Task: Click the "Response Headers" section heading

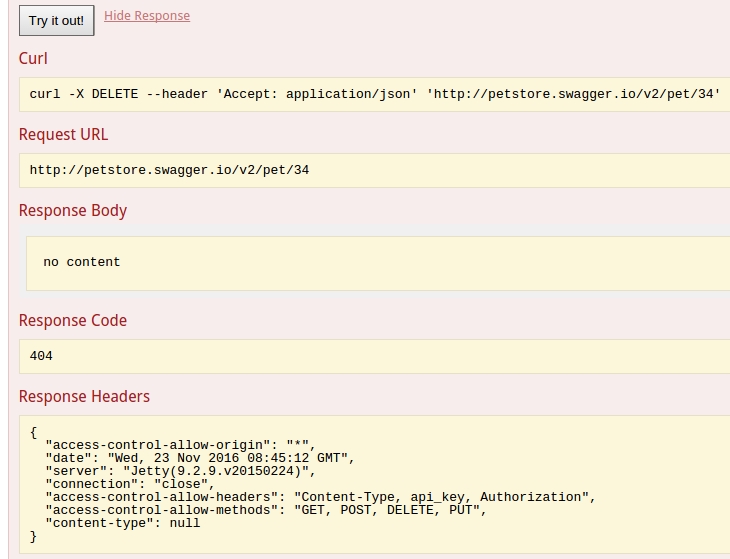Action: click(84, 397)
